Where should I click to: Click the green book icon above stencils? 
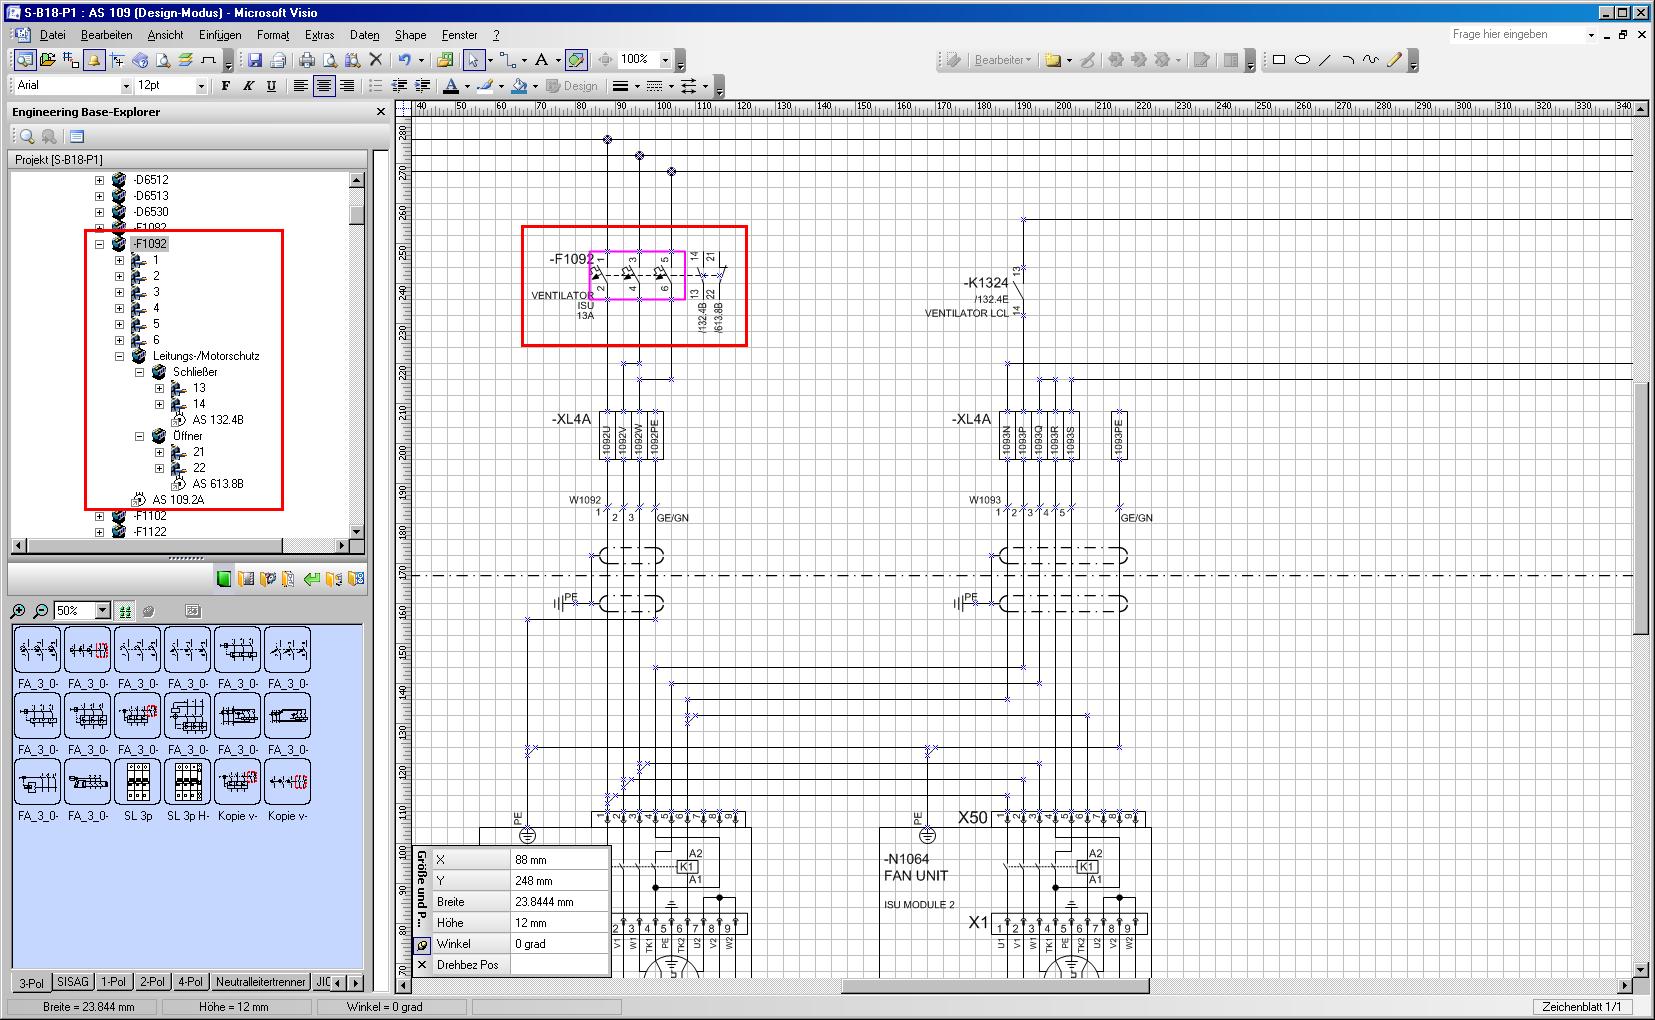tap(224, 579)
